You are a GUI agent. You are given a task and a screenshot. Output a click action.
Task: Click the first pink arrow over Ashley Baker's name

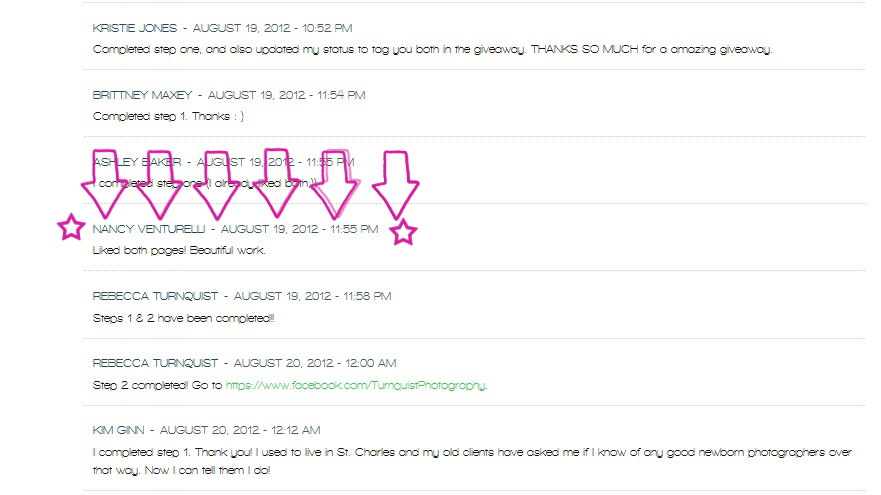pos(105,184)
